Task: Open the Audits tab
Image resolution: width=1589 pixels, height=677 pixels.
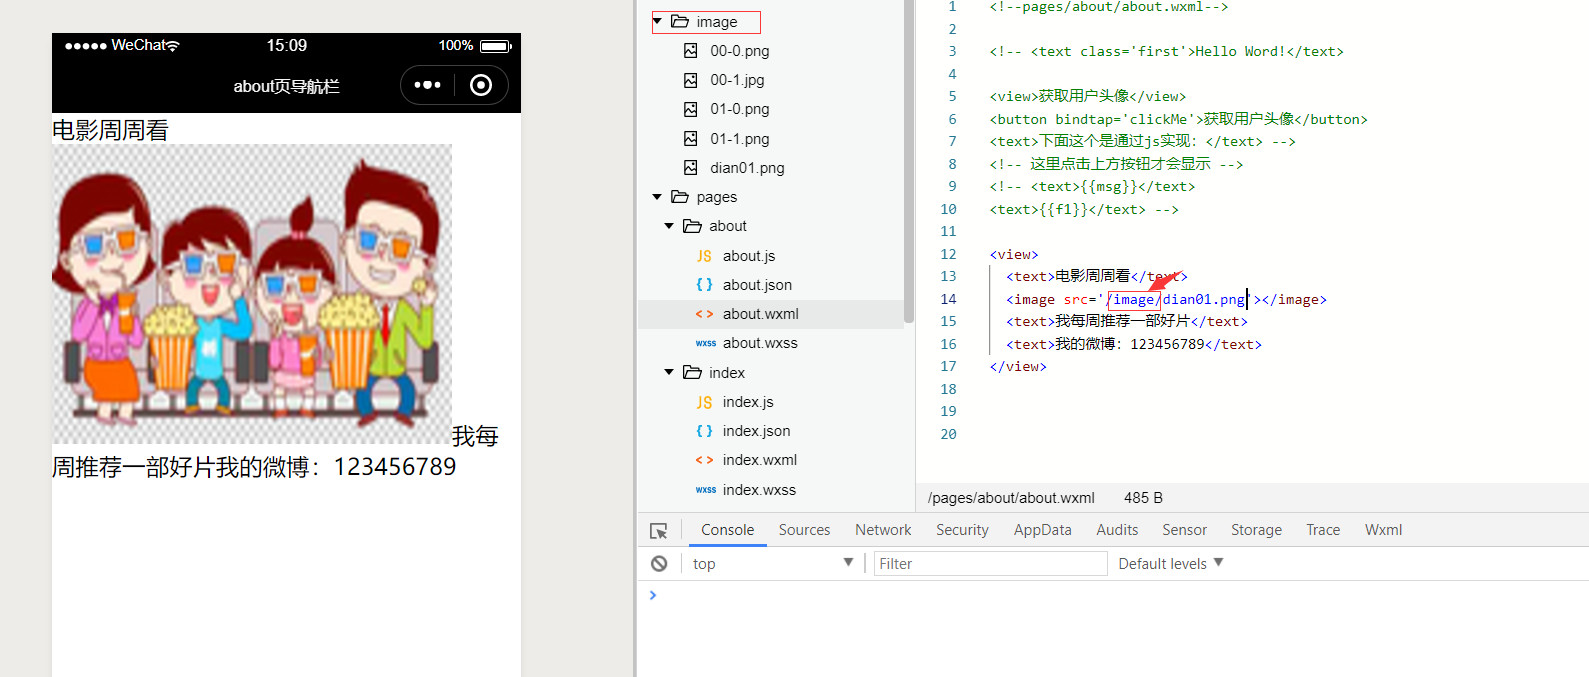Action: [1117, 530]
